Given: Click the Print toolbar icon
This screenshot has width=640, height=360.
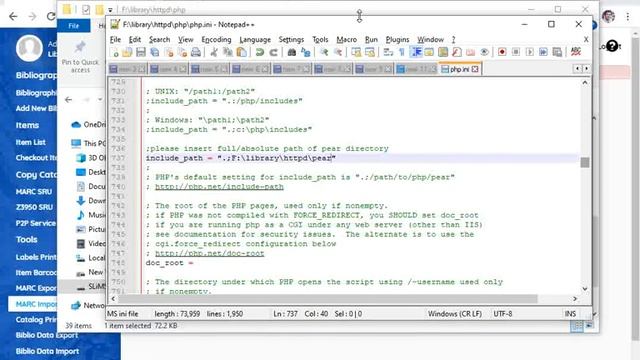Looking at the screenshot, I should pos(196,52).
